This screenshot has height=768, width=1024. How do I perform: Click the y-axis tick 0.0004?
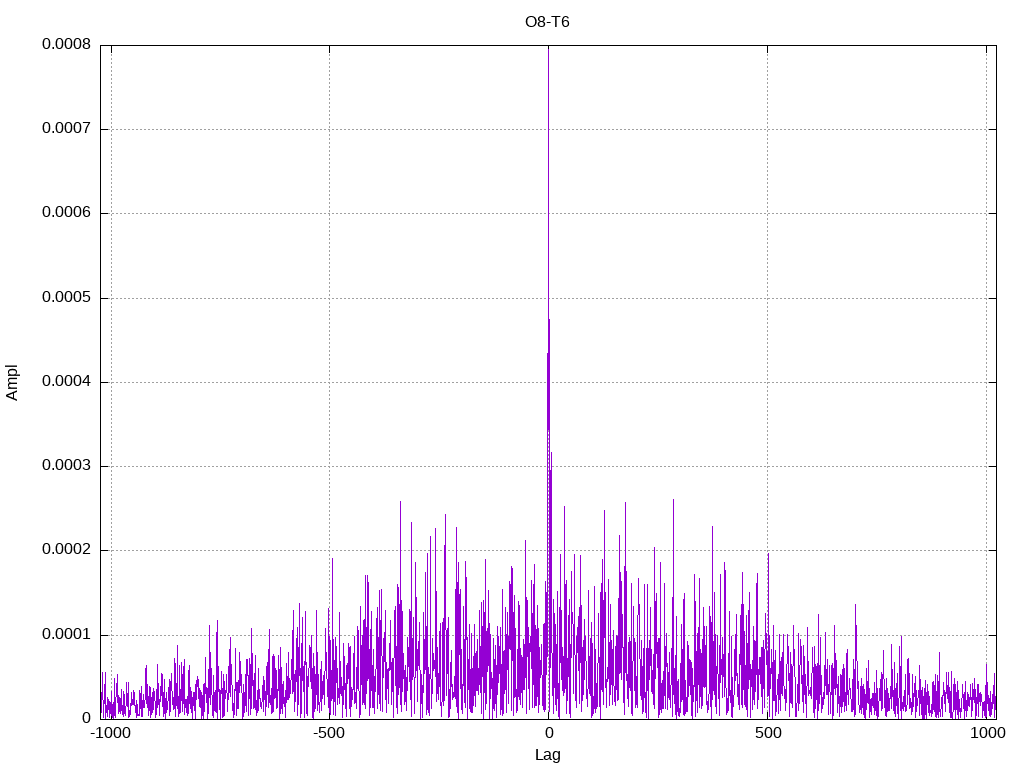(66, 381)
